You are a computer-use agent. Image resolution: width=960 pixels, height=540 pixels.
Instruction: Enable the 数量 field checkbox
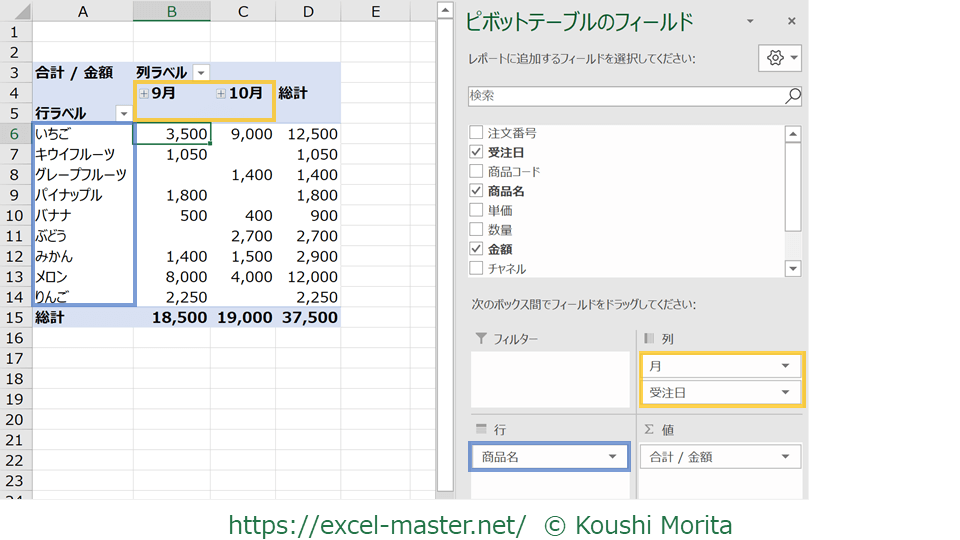coord(477,230)
